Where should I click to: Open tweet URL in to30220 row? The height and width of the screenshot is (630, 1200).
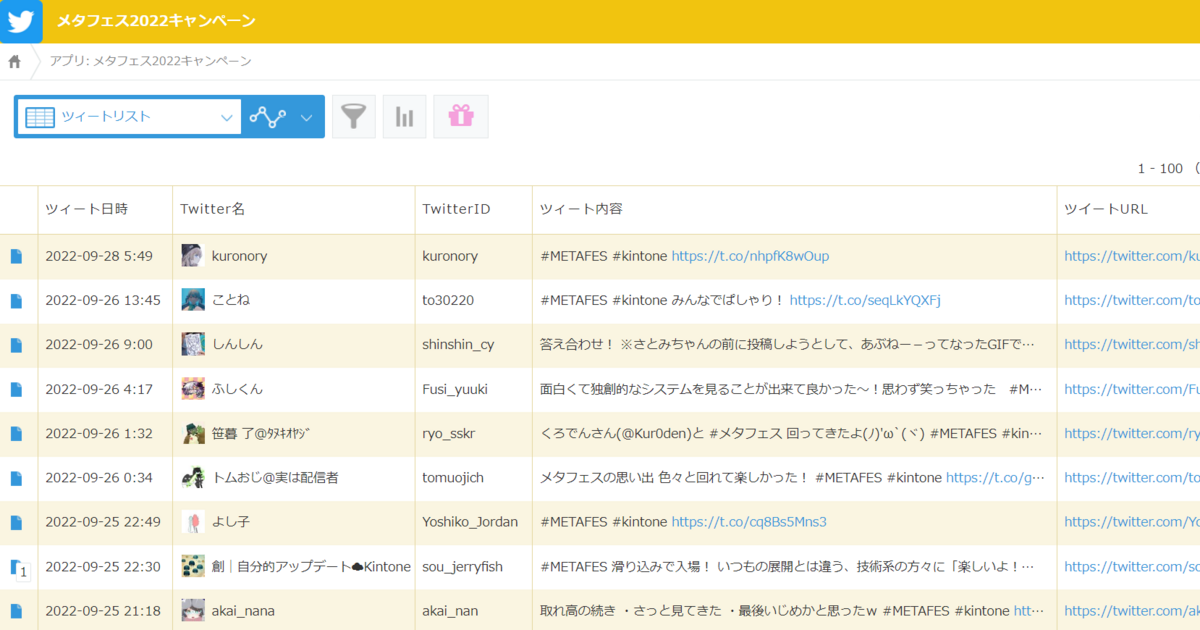click(1132, 300)
